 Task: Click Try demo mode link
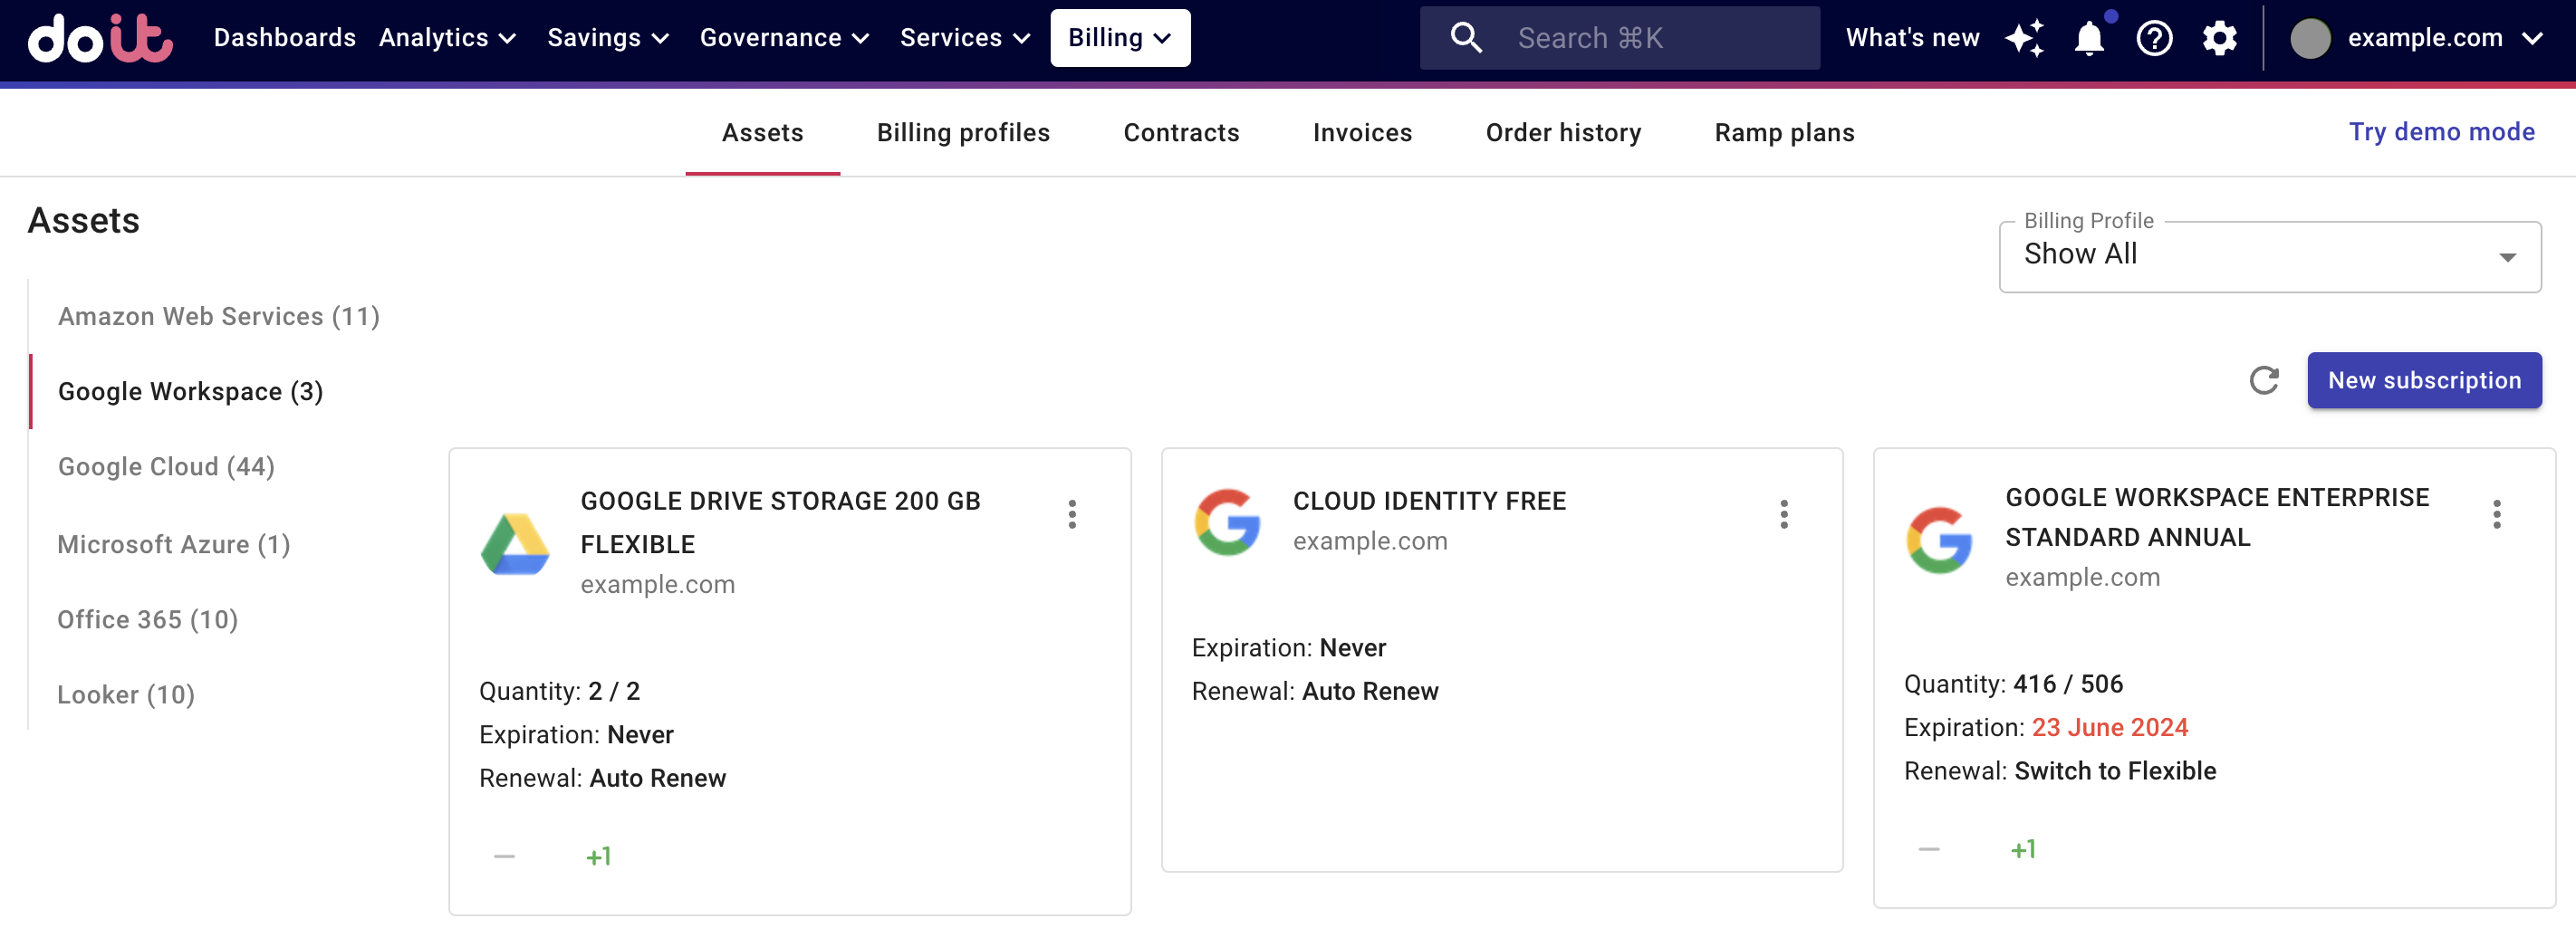click(x=2441, y=132)
